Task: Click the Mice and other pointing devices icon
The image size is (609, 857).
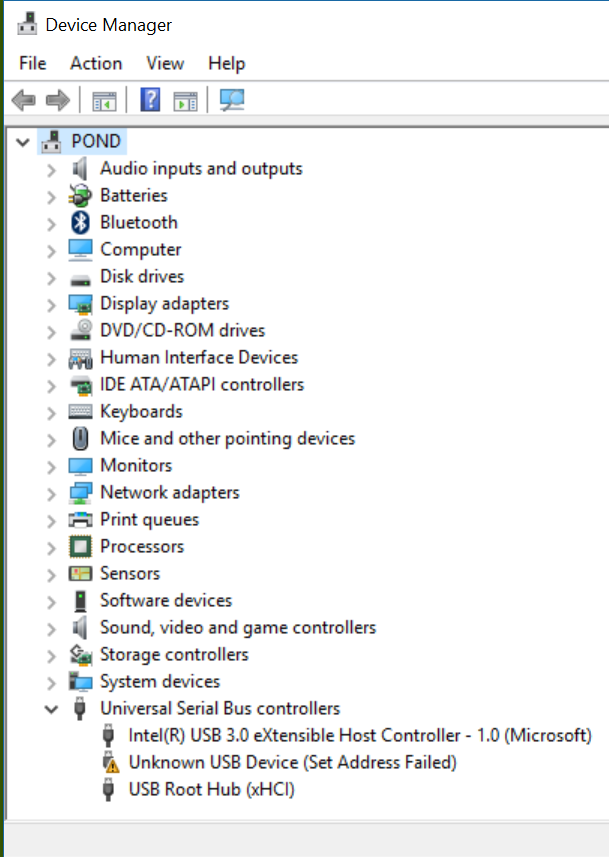Action: pos(80,438)
